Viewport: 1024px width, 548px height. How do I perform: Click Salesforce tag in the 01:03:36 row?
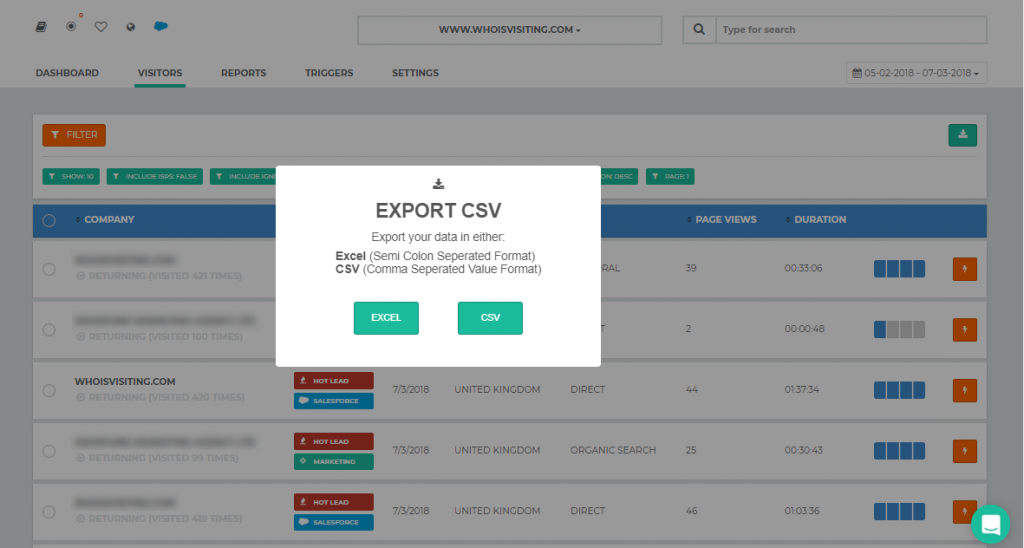tap(334, 522)
